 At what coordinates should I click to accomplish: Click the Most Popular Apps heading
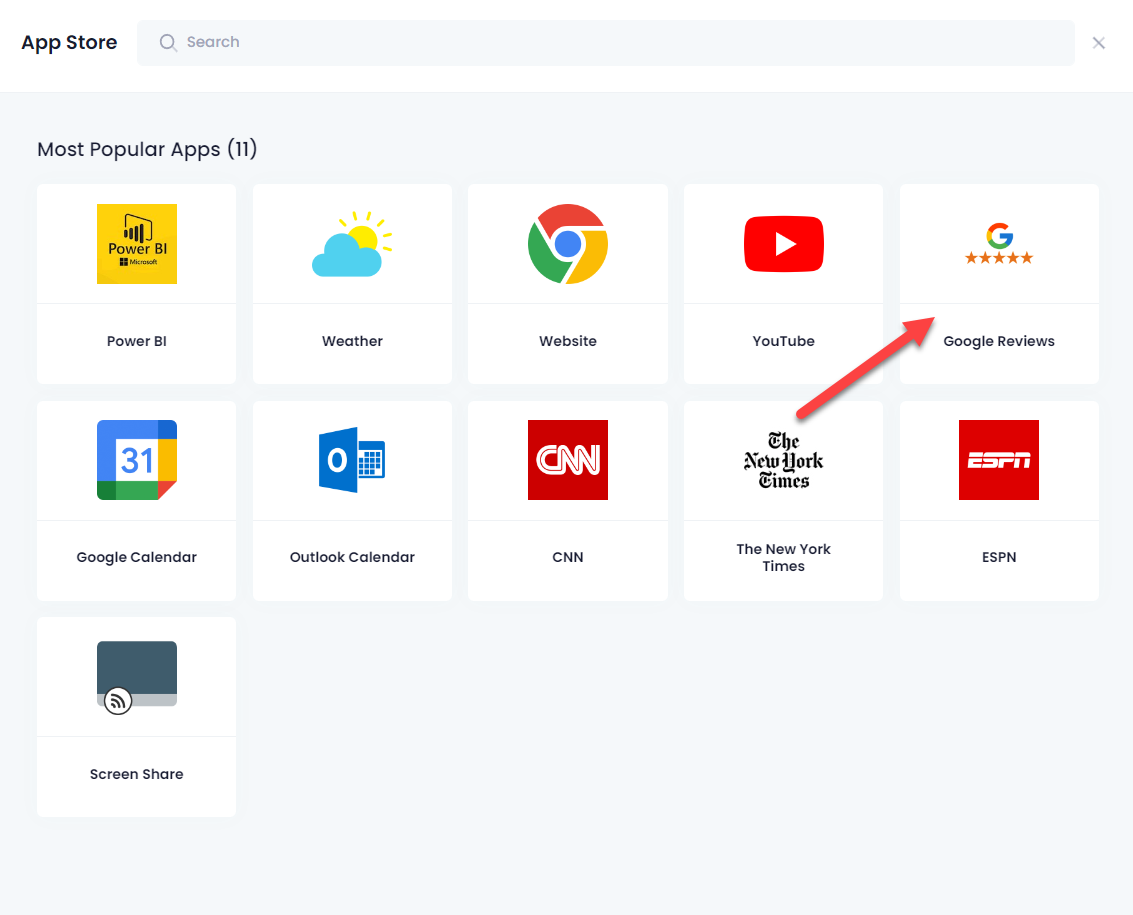click(x=147, y=150)
